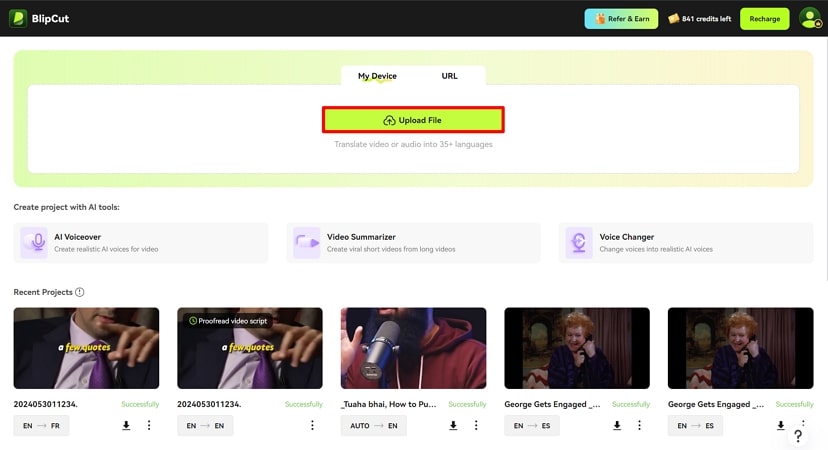Image resolution: width=828 pixels, height=450 pixels.
Task: Click the BlipCut brand name text
Action: tap(50, 18)
